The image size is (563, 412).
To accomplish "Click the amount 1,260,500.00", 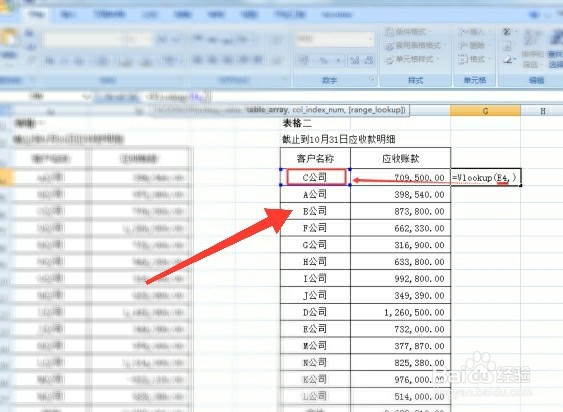I will pyautogui.click(x=414, y=313).
